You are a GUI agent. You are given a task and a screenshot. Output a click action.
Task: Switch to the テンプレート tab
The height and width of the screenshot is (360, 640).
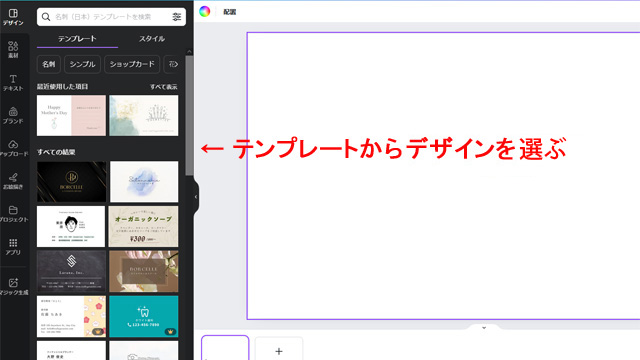tap(77, 39)
